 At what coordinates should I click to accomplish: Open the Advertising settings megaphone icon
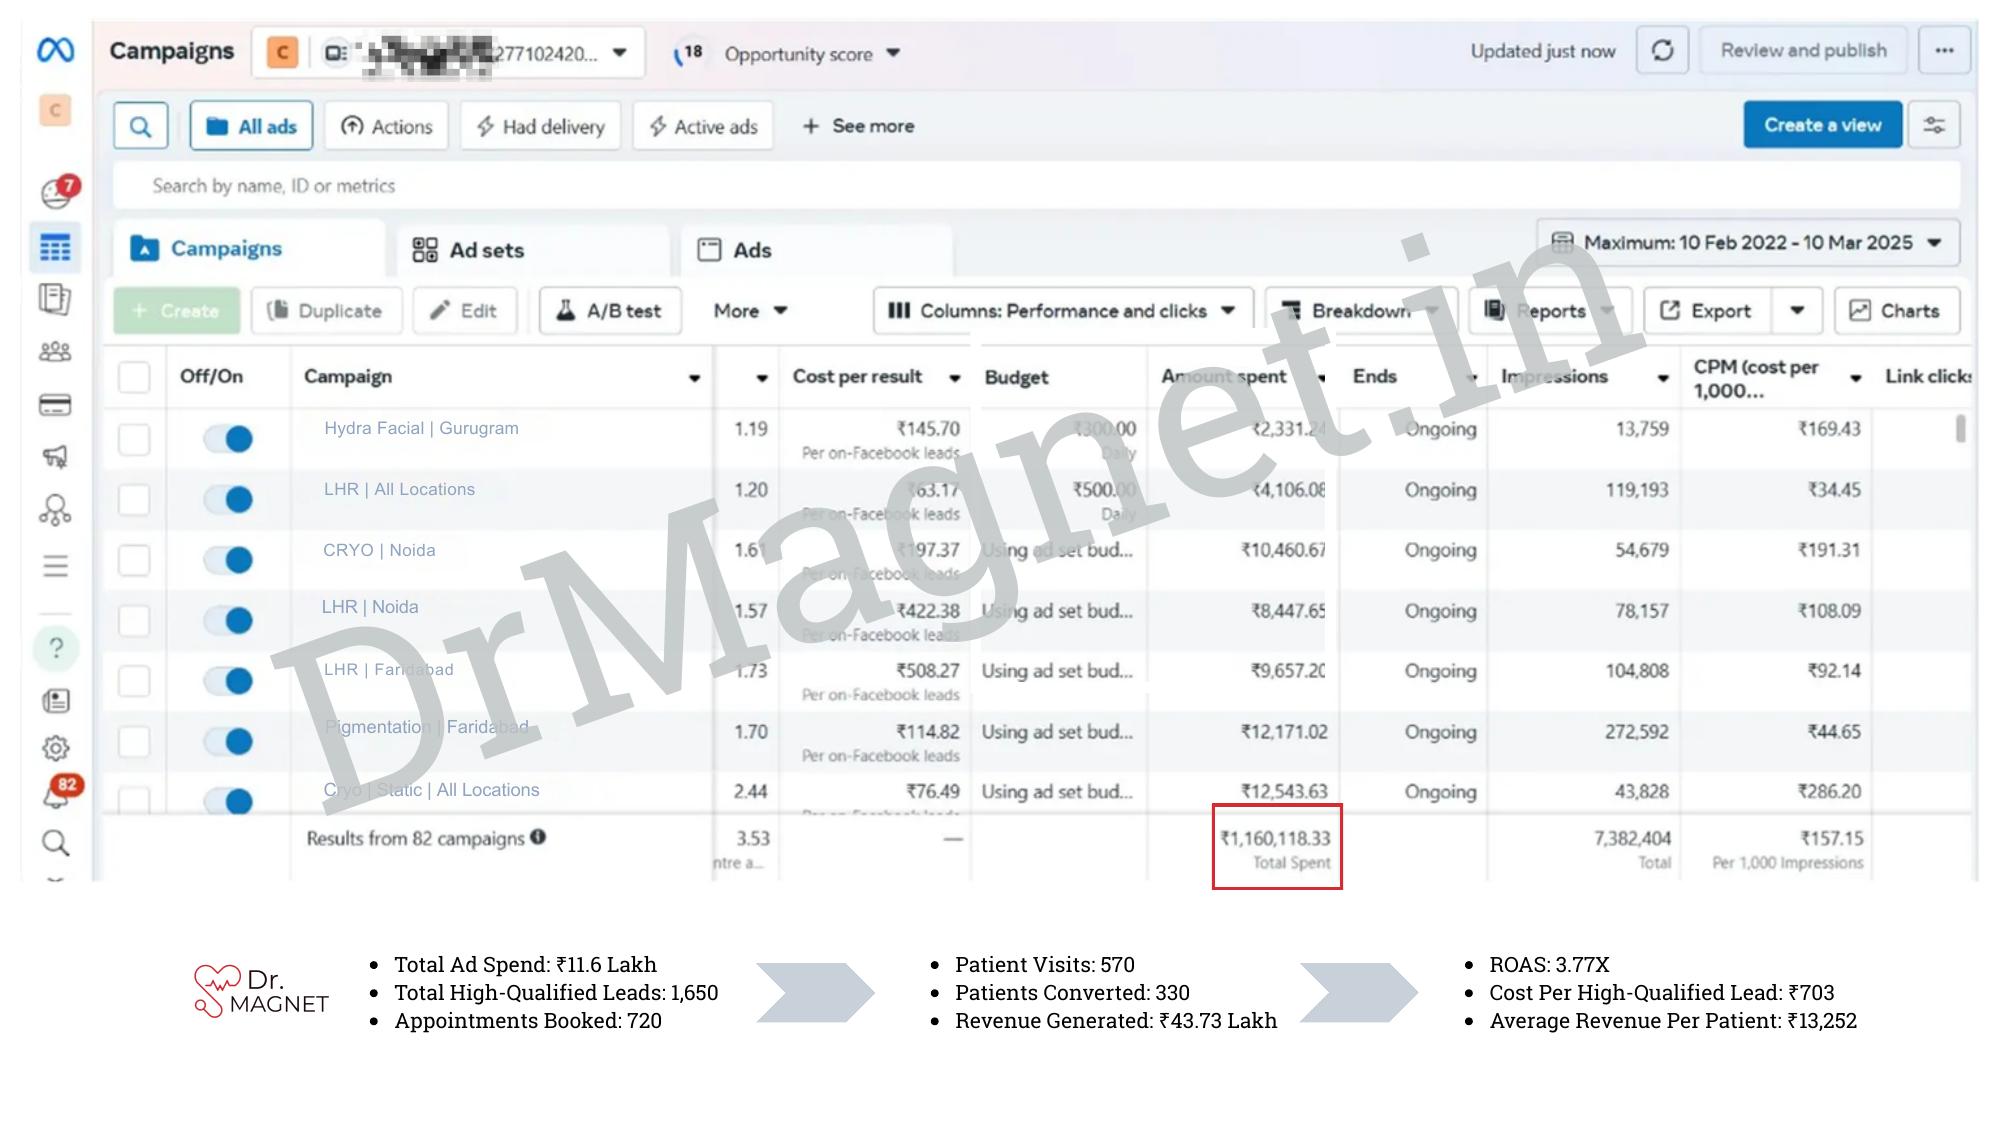point(55,457)
